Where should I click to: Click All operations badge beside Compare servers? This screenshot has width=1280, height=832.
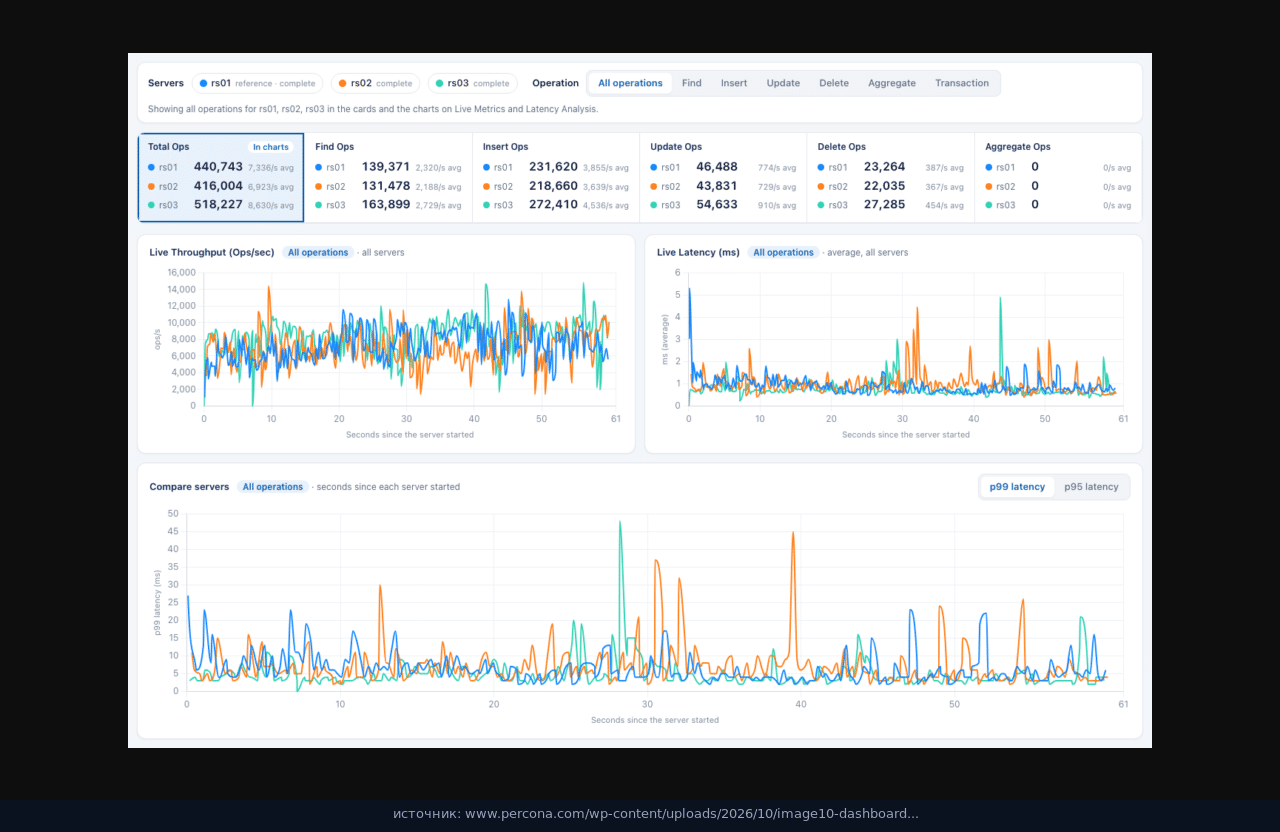pos(273,487)
